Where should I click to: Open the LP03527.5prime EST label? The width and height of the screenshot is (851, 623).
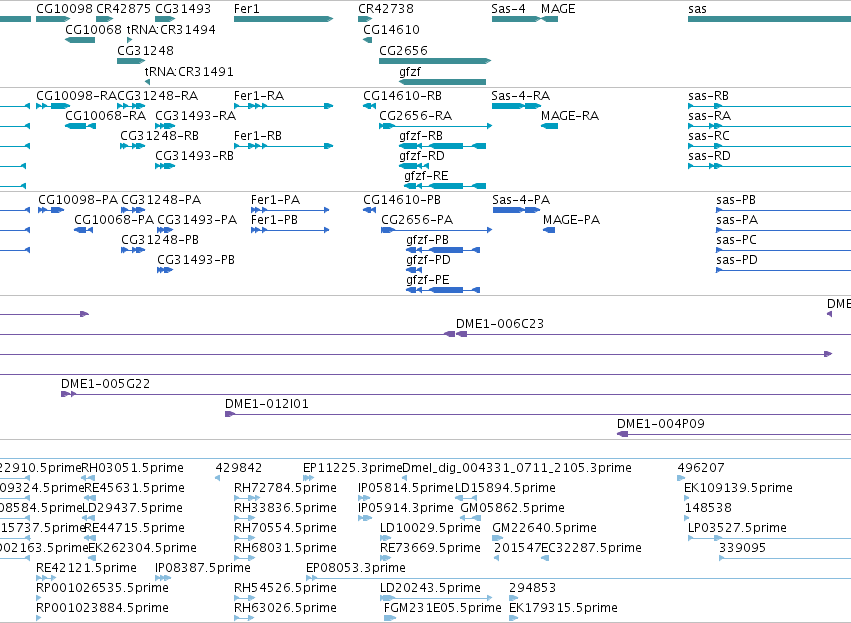737,528
